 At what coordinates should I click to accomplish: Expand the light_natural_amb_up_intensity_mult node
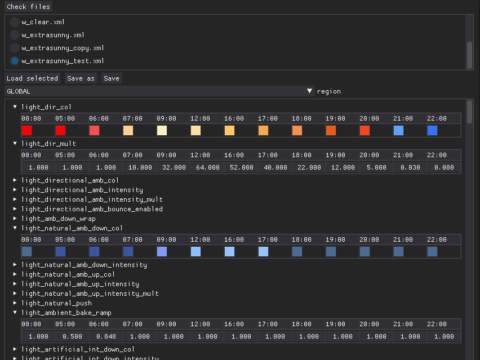pyautogui.click(x=15, y=294)
